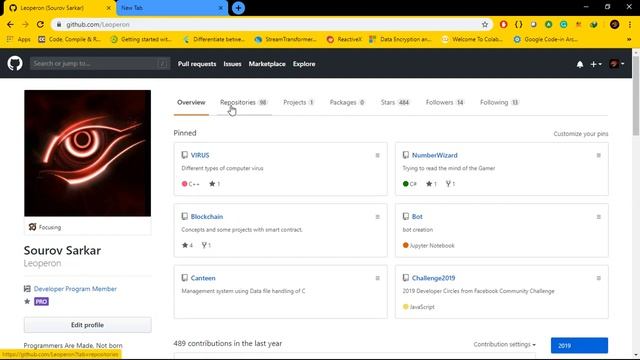Open Getting started wit... bookmark

tap(141, 39)
